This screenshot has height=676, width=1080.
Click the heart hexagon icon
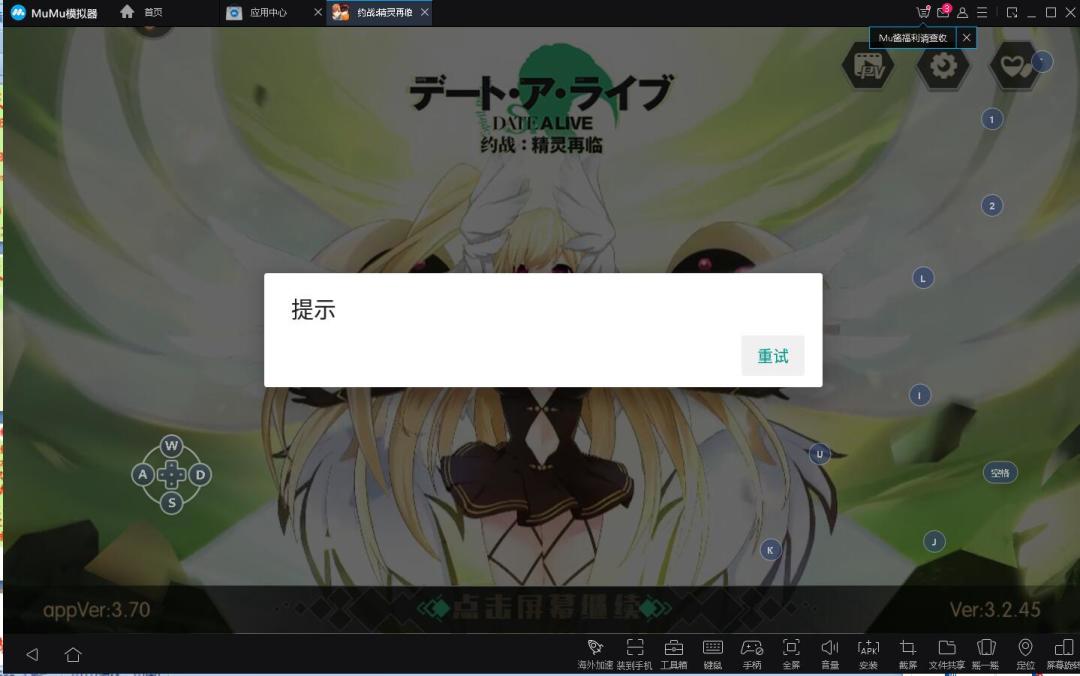tap(1015, 65)
